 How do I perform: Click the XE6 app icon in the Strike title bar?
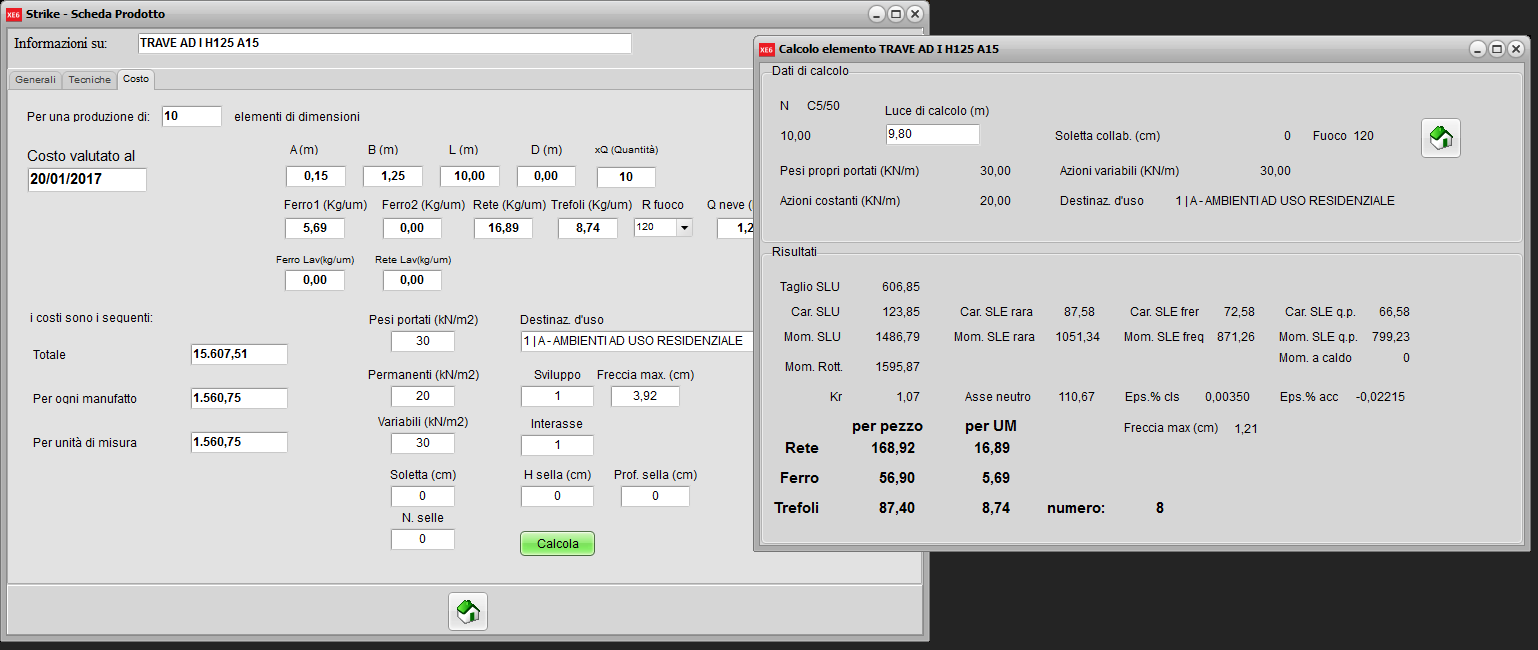13,14
